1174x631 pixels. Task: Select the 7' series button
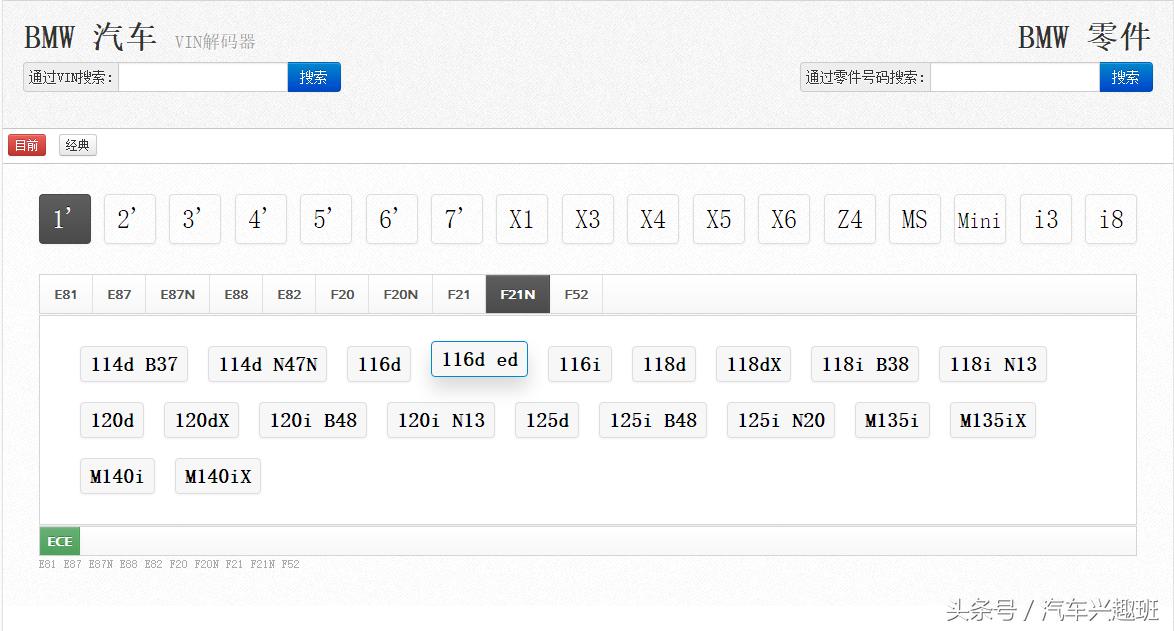point(457,219)
